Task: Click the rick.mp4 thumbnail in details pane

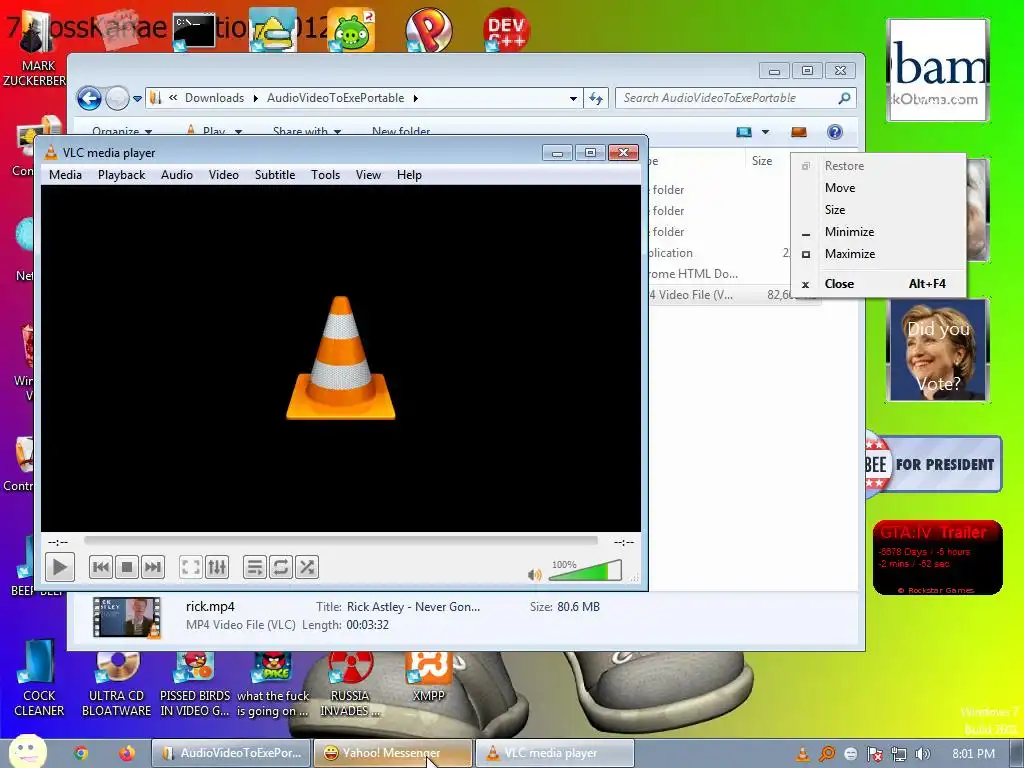Action: pyautogui.click(x=127, y=616)
